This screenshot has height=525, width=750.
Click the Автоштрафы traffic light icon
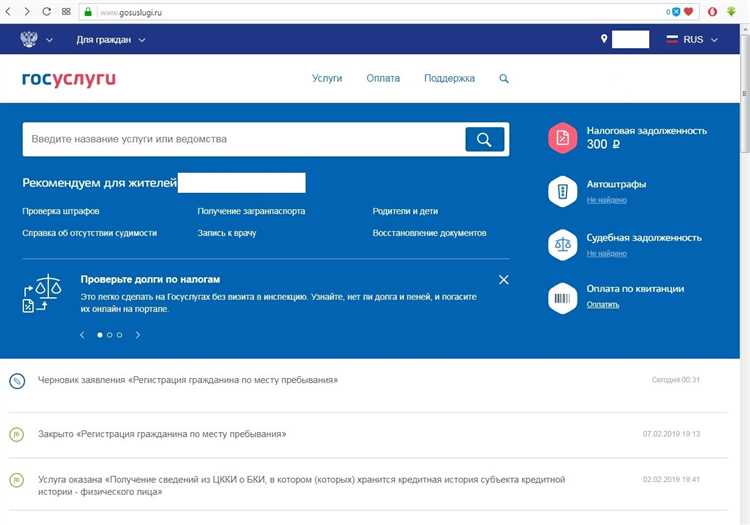click(562, 191)
